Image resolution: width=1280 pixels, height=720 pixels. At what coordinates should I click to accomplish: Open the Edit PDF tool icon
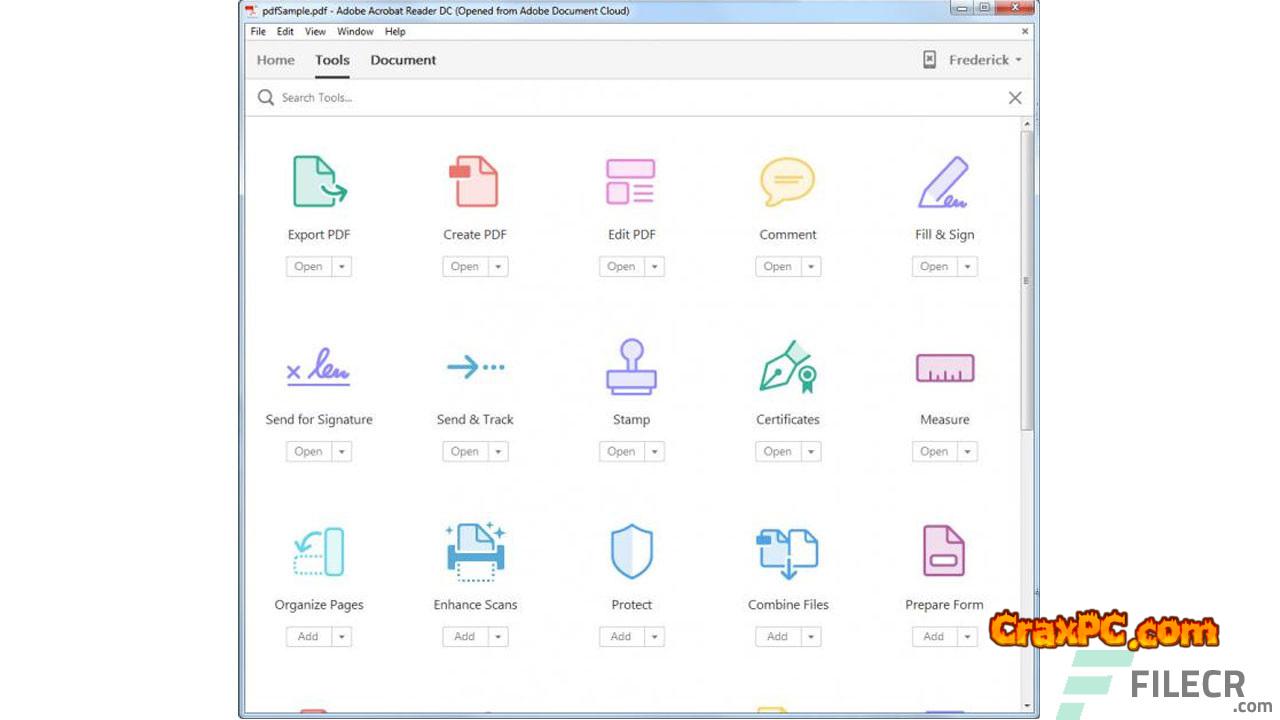[x=631, y=182]
